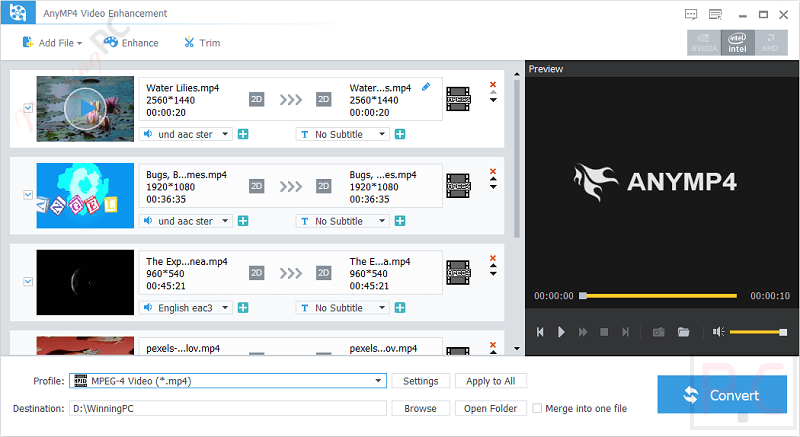
Task: Toggle checkbox for The Exp...nea.mp4
Action: click(28, 281)
